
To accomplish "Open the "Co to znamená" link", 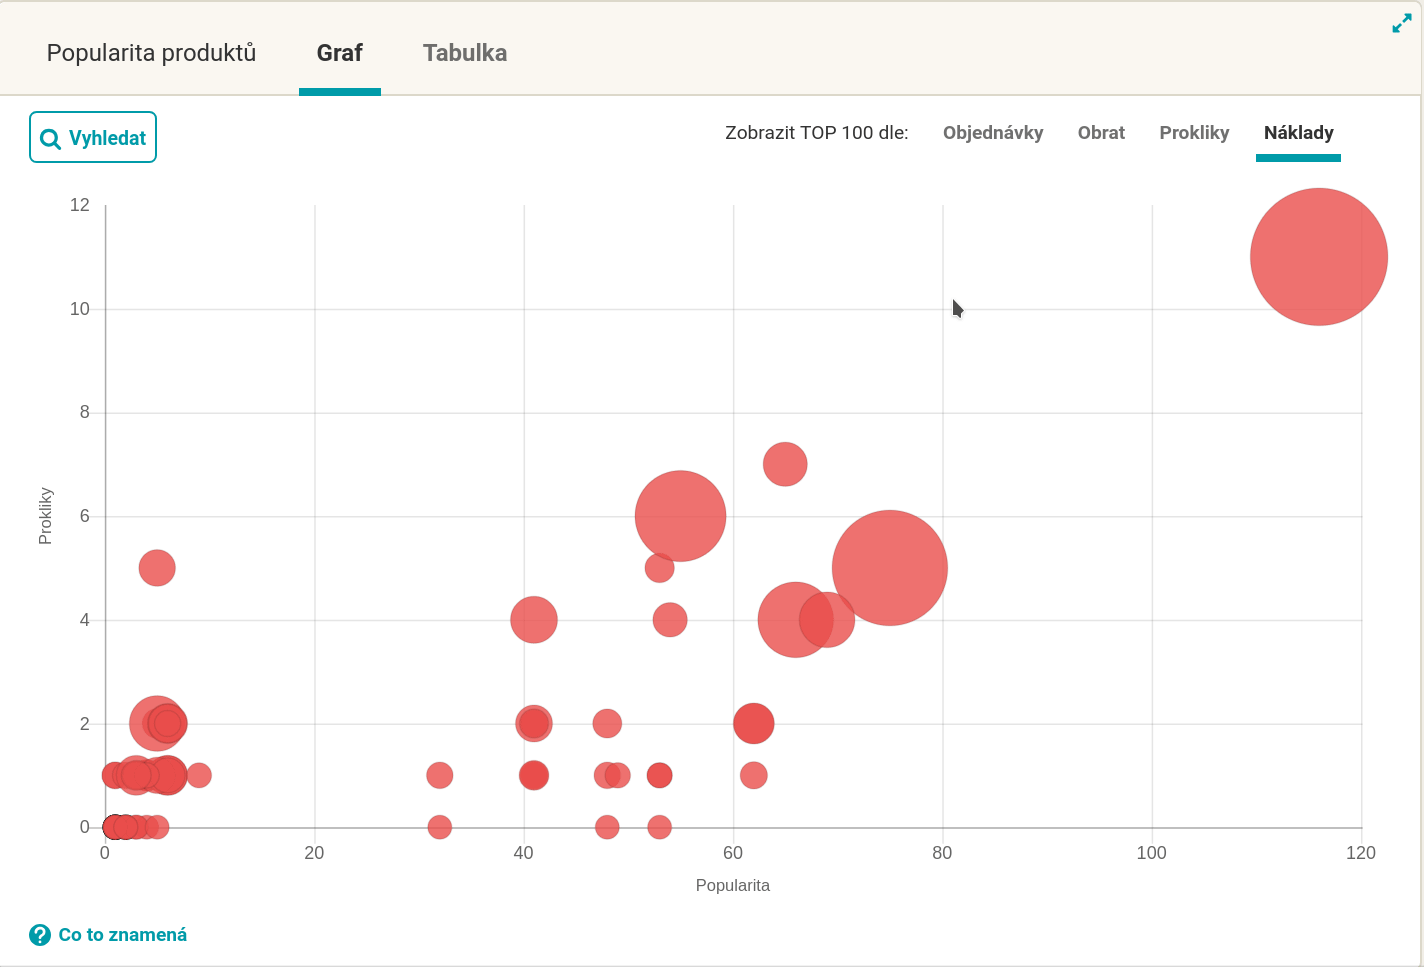I will 122,935.
